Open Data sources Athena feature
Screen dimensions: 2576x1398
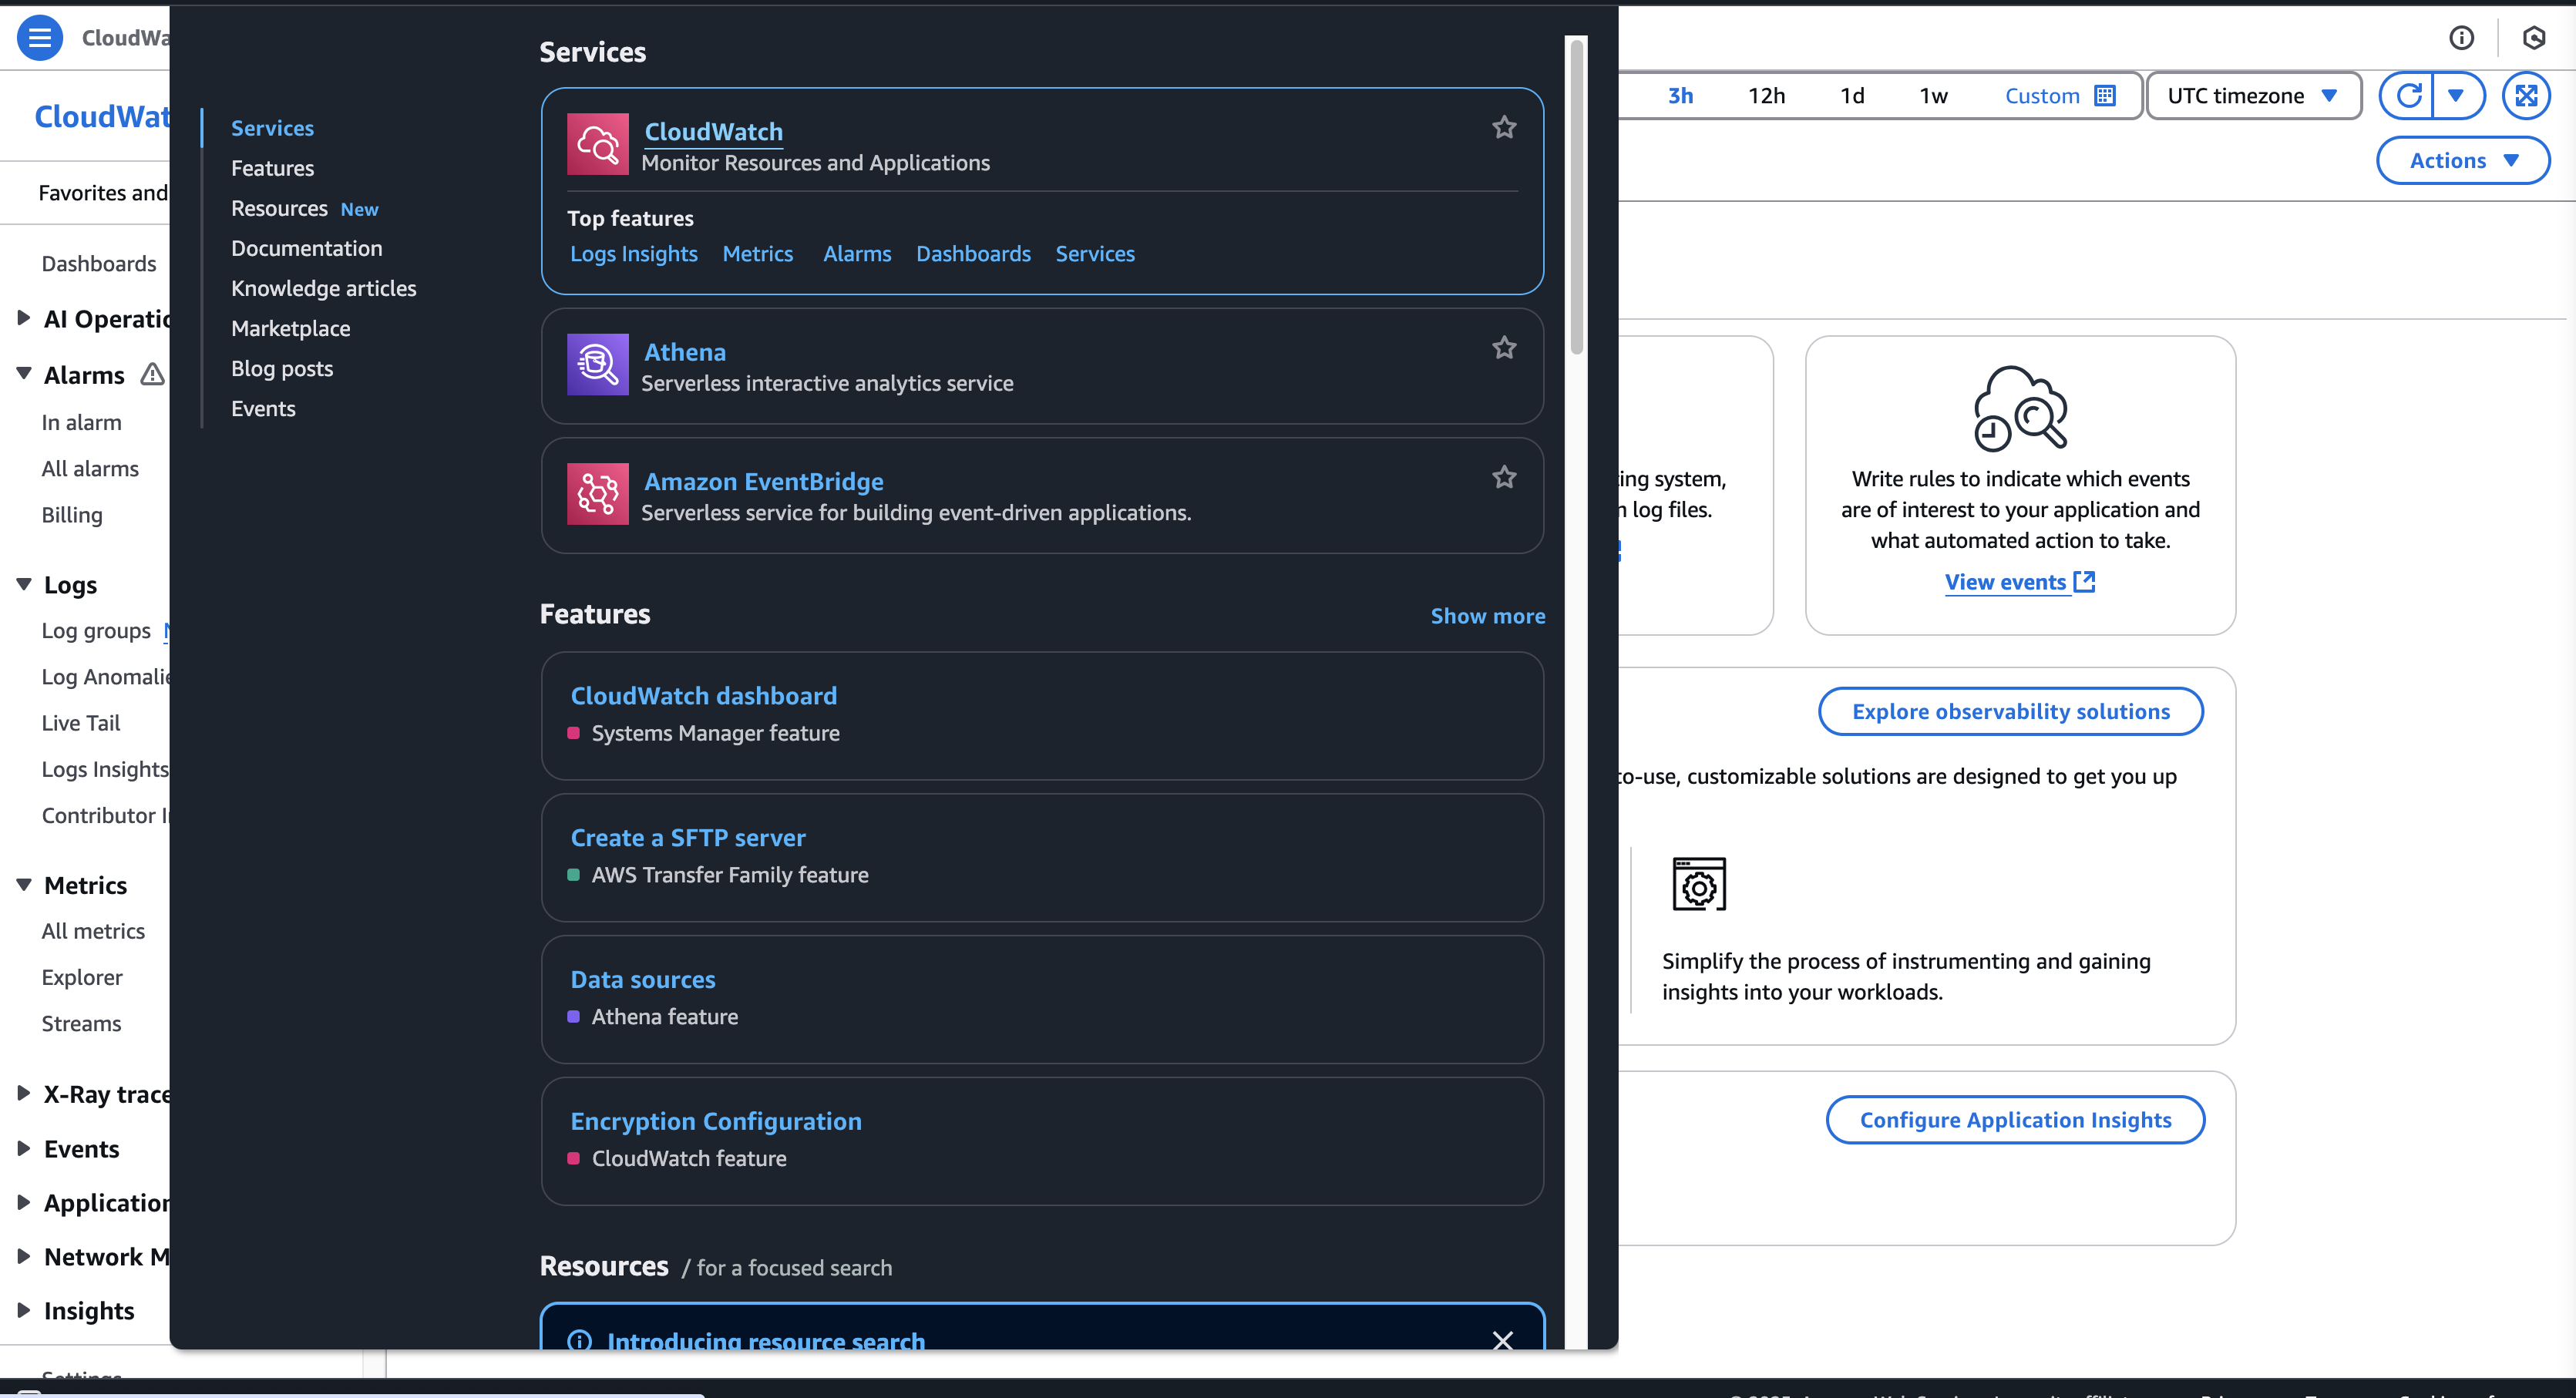[x=642, y=980]
